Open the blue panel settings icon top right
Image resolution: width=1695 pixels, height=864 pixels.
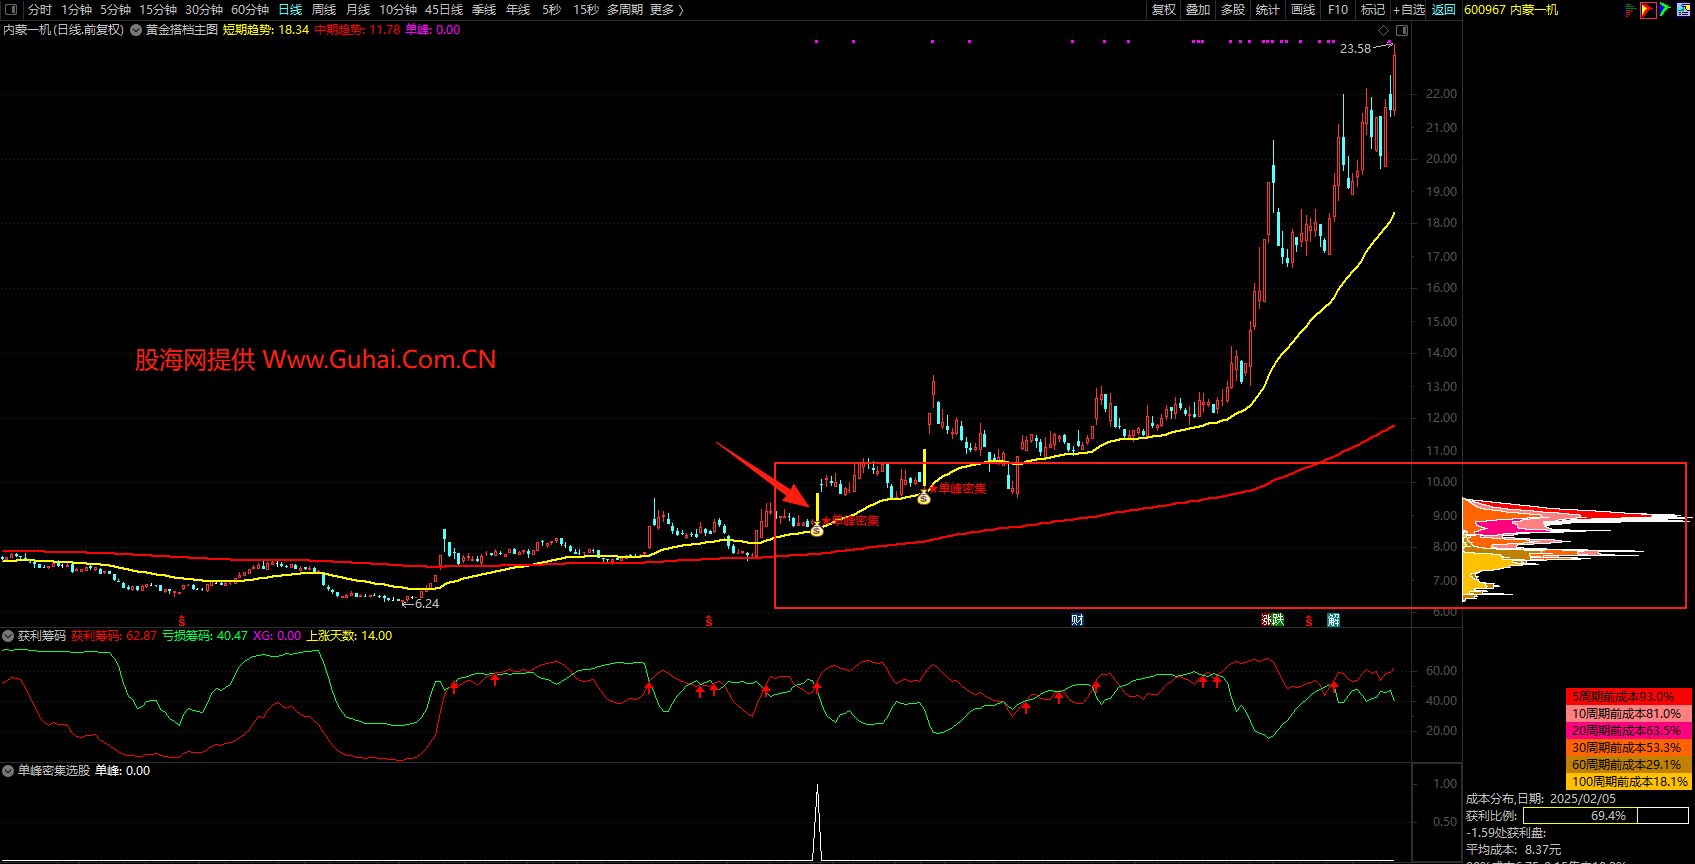tap(1683, 9)
